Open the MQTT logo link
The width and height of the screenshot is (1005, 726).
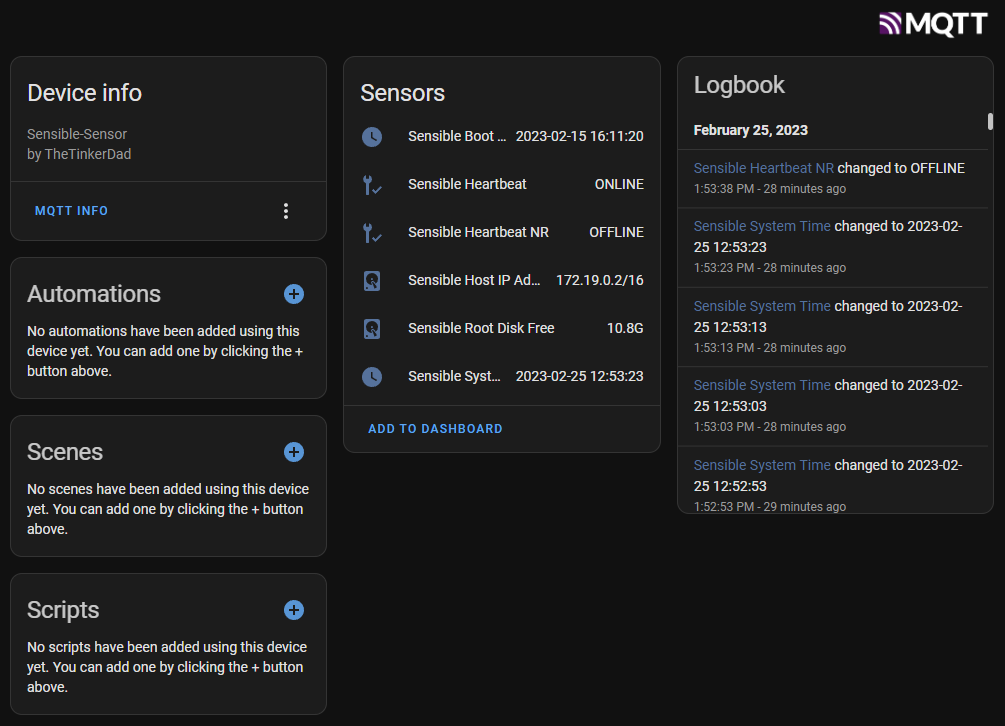pos(933,24)
